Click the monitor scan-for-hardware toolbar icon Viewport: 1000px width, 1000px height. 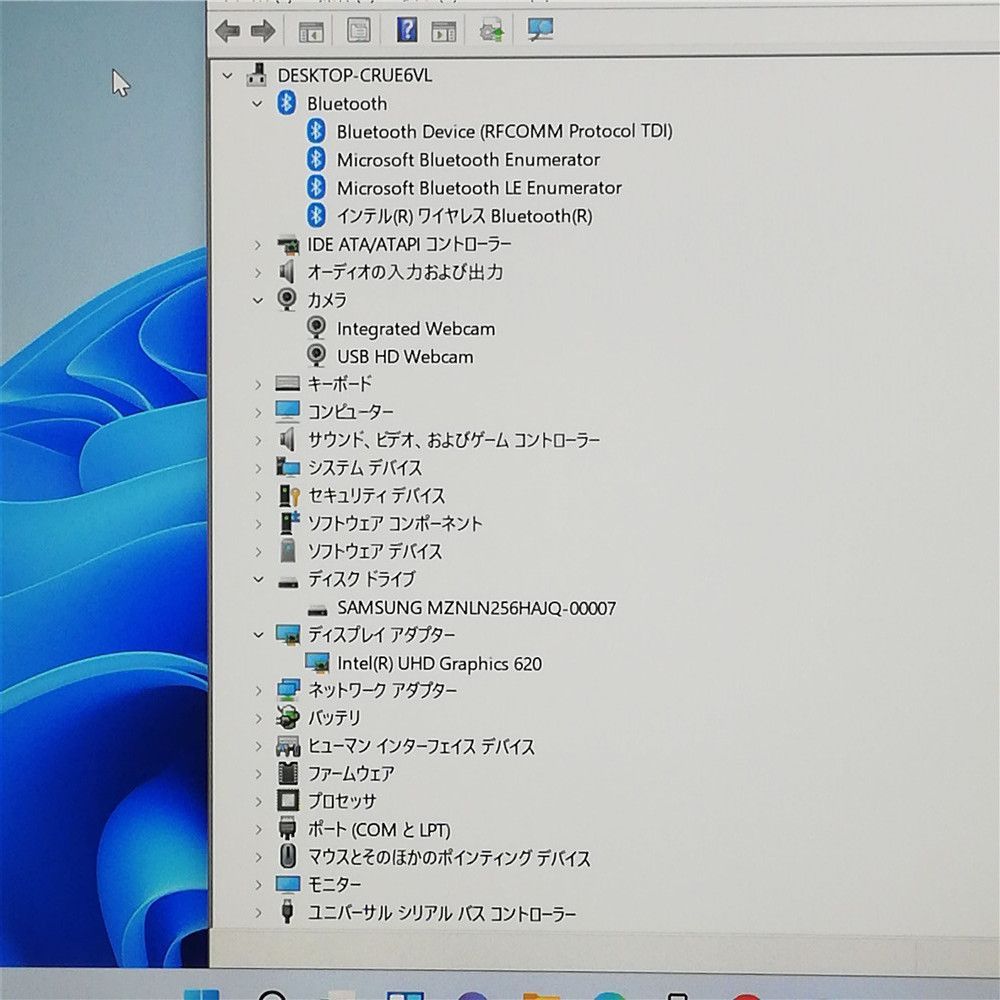pyautogui.click(x=540, y=29)
